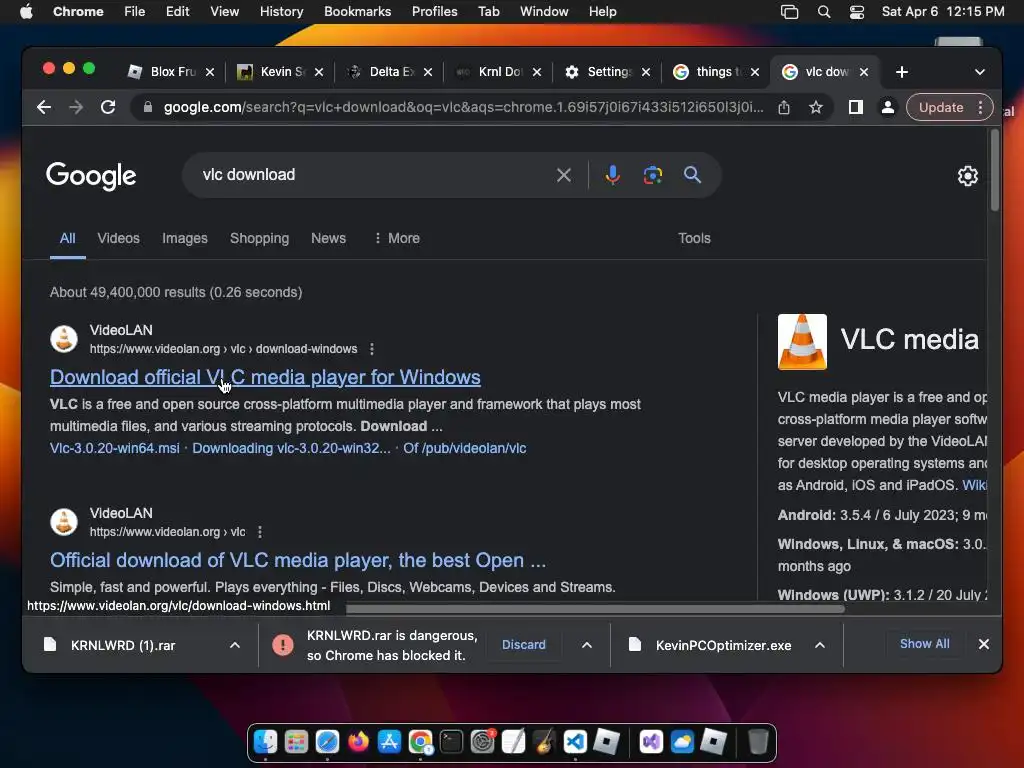Open Official download of VLC media player link
Screen dimensions: 1024x768
(x=298, y=560)
